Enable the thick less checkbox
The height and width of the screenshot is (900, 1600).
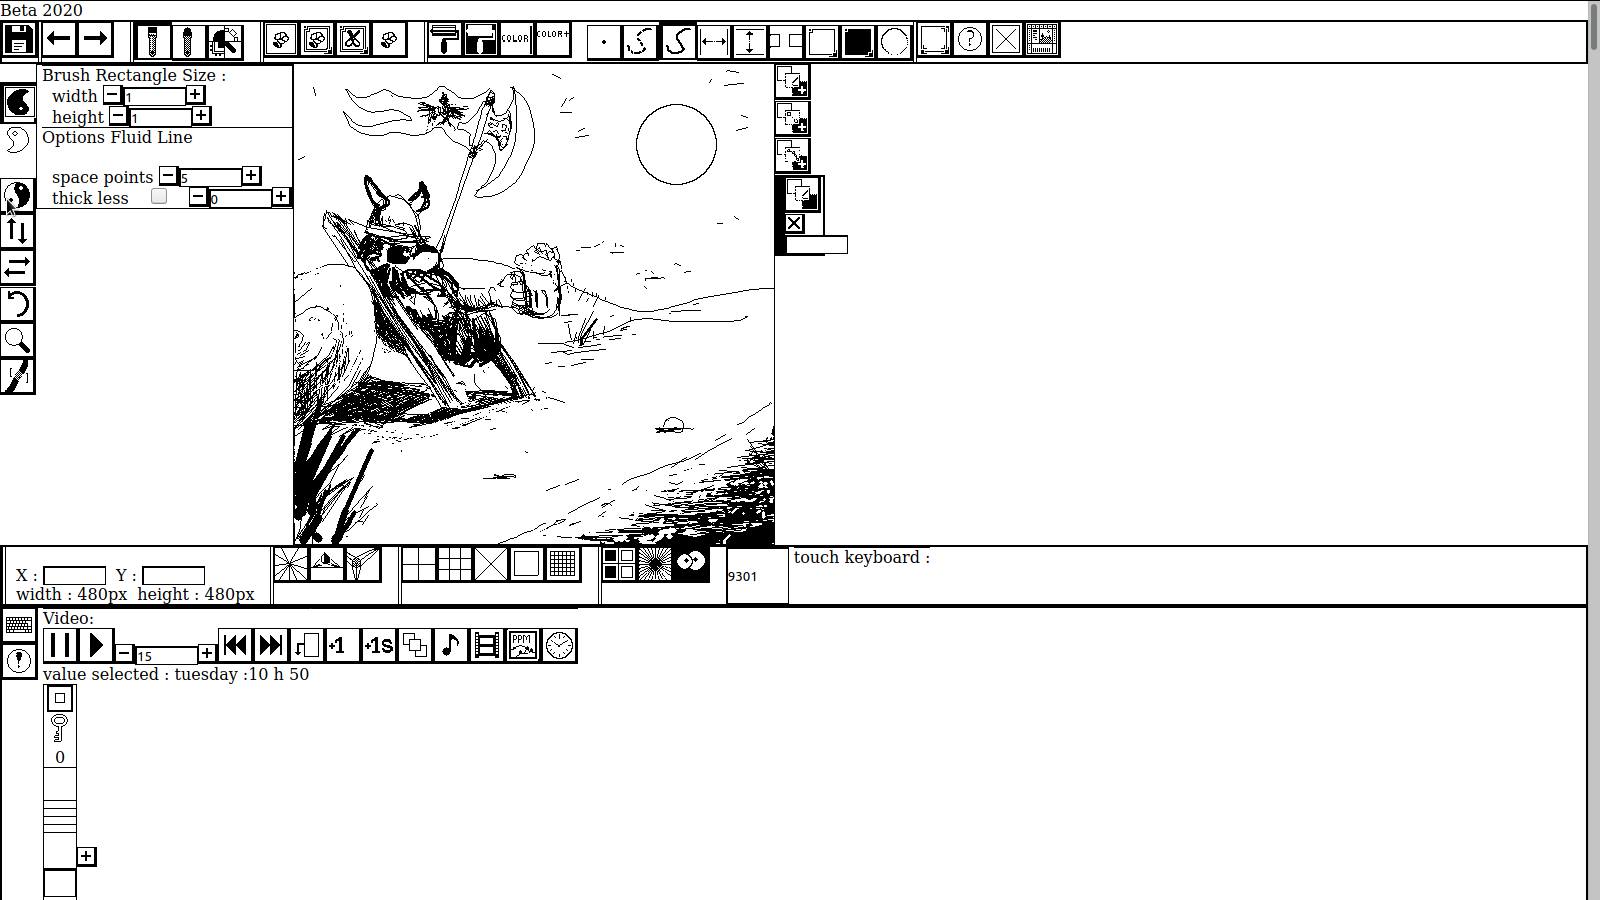coord(159,196)
